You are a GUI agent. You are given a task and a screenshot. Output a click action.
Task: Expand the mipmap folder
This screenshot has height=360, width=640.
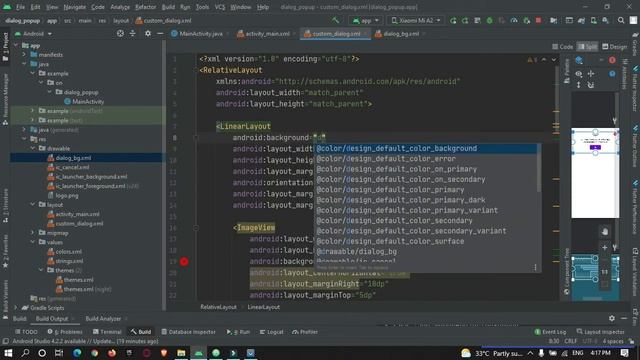click(33, 233)
